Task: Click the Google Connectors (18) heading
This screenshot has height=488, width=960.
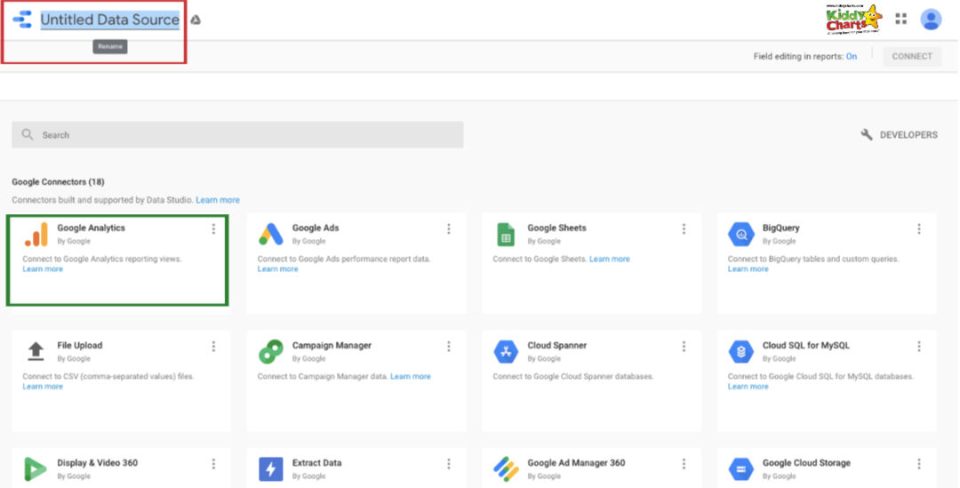Action: point(58,182)
